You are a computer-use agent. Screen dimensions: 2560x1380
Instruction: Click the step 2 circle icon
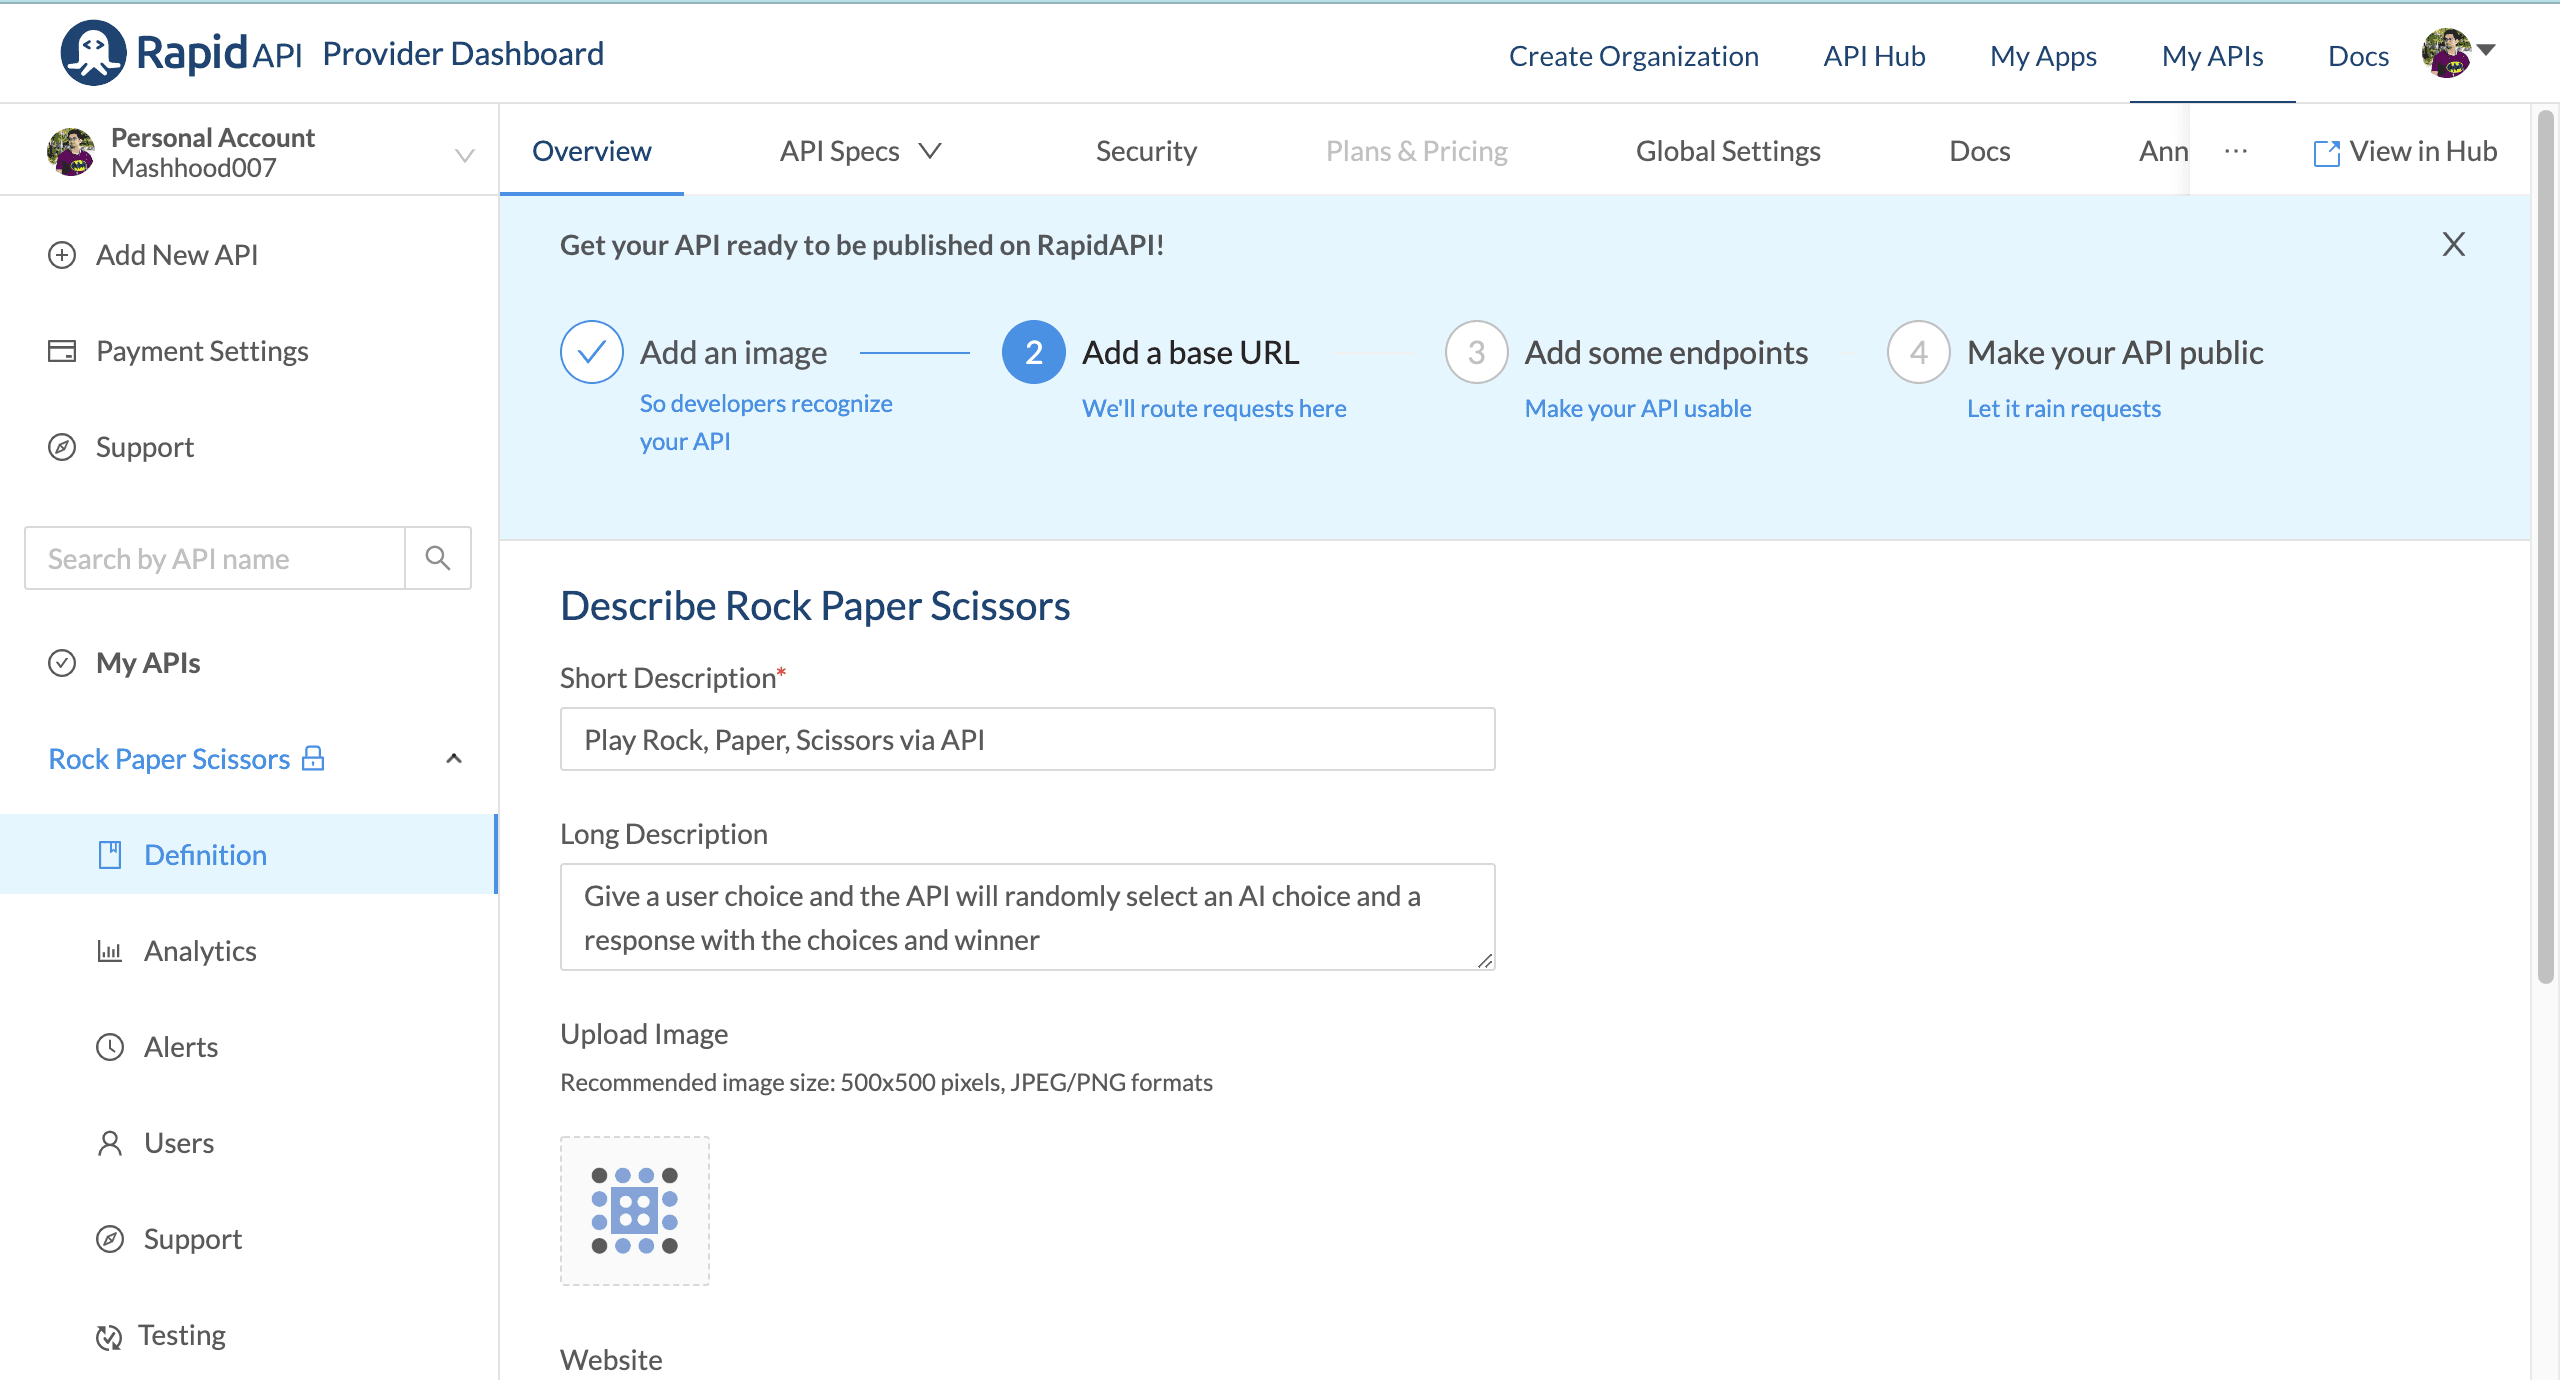pyautogui.click(x=1034, y=352)
